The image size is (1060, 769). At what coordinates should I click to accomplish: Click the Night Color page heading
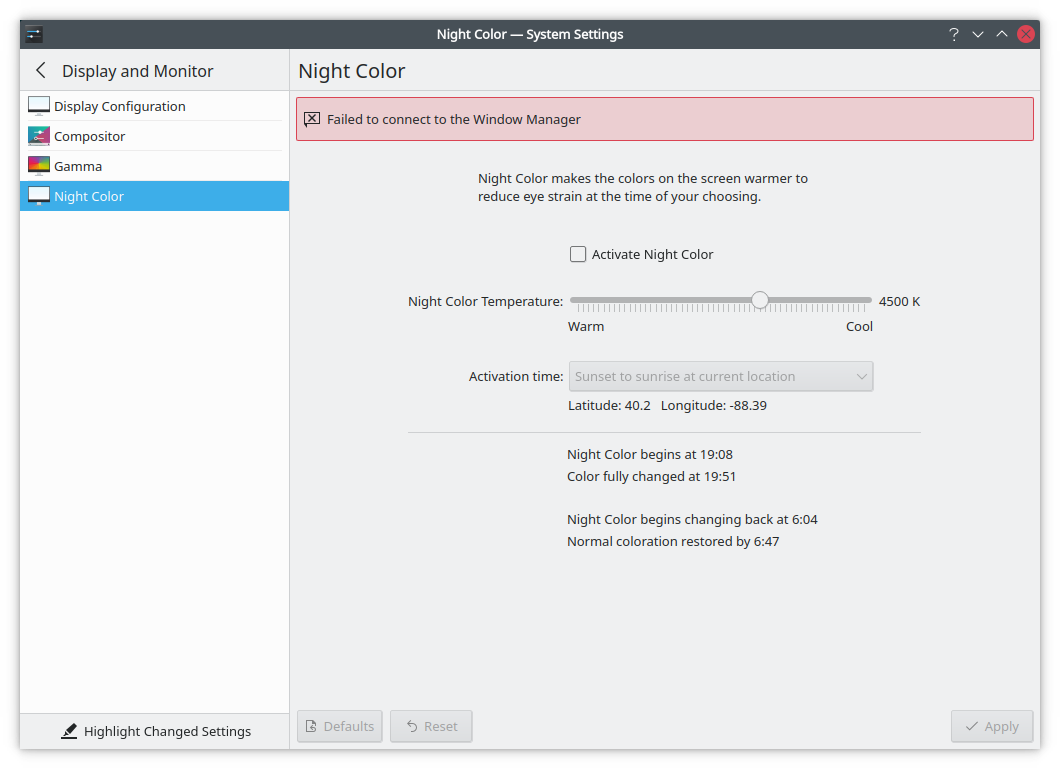pyautogui.click(x=352, y=71)
